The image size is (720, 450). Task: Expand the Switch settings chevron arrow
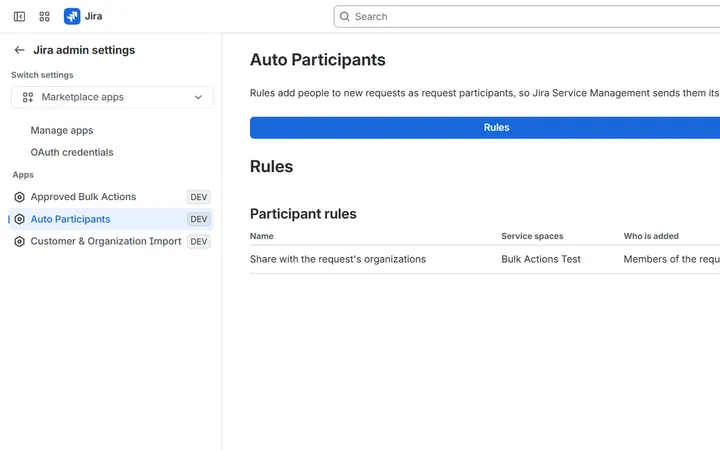click(x=198, y=97)
